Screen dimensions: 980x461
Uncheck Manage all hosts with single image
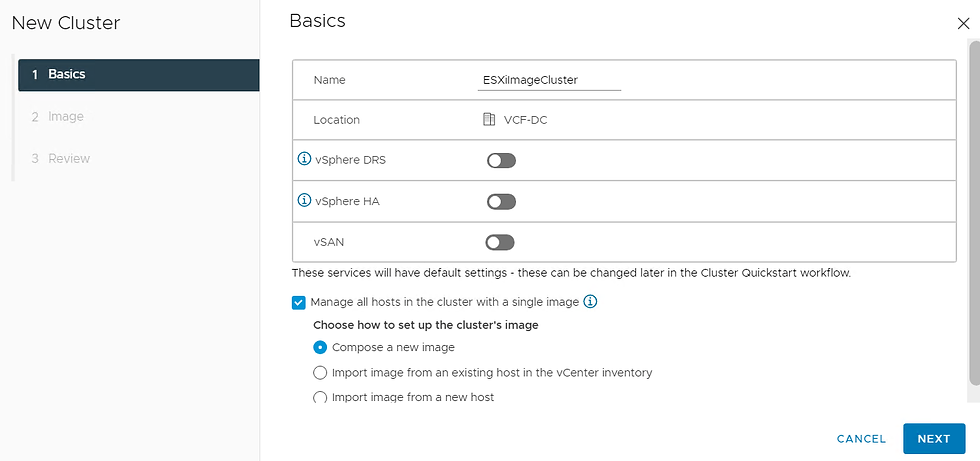point(299,302)
